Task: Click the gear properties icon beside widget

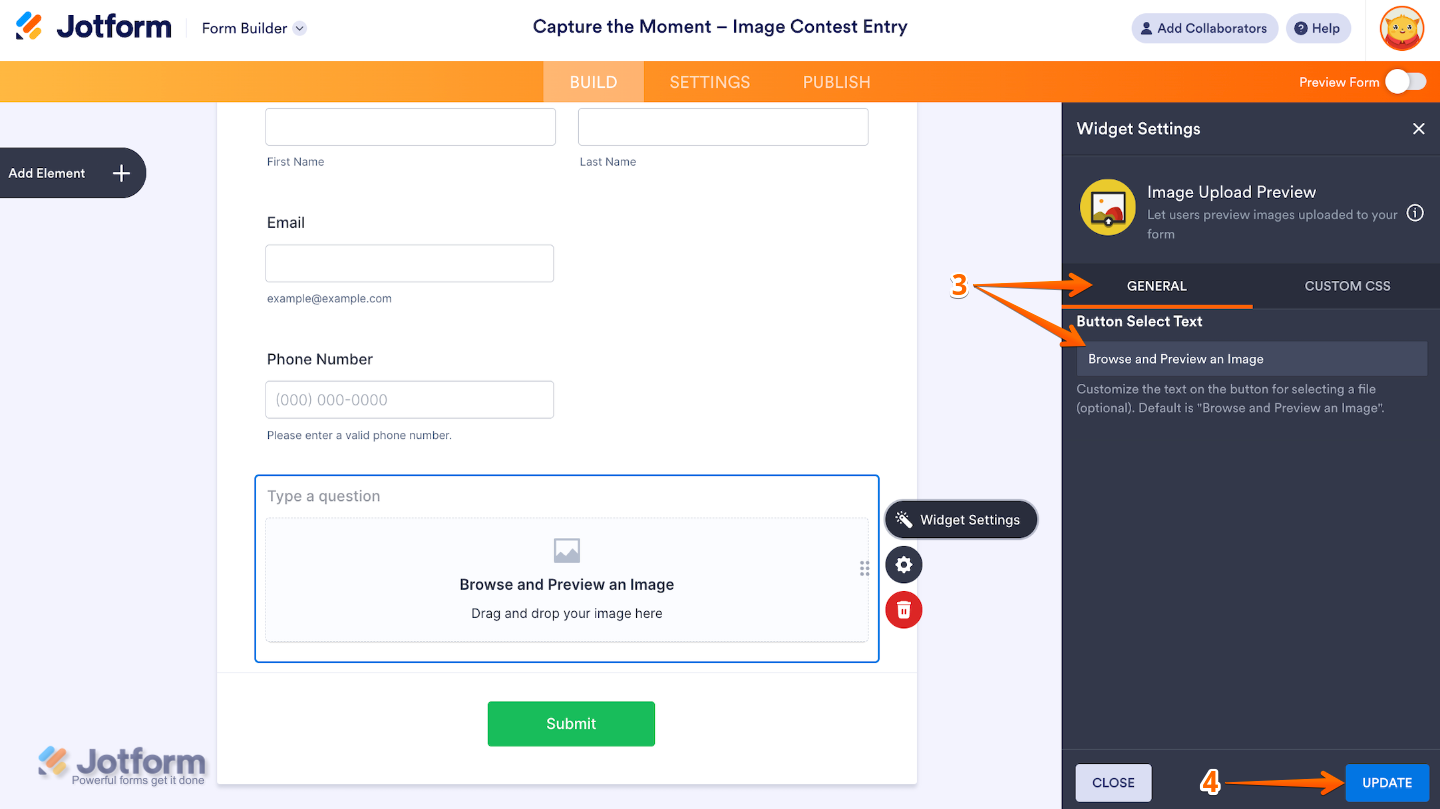Action: tap(904, 565)
